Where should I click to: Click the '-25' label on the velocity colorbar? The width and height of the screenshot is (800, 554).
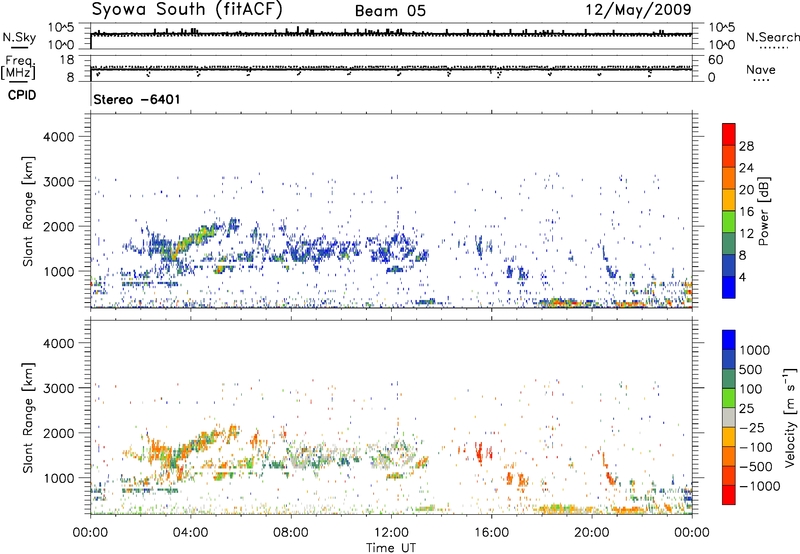751,427
